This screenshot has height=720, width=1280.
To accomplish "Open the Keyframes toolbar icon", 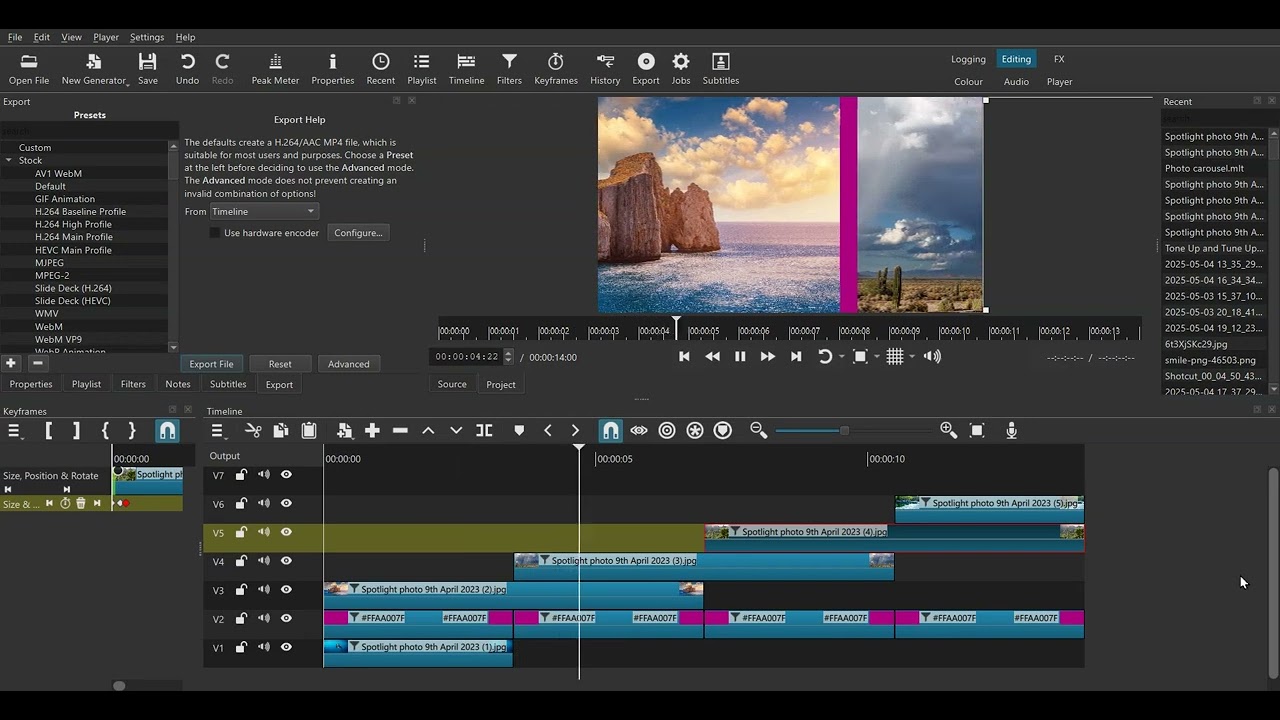I will click(x=555, y=68).
